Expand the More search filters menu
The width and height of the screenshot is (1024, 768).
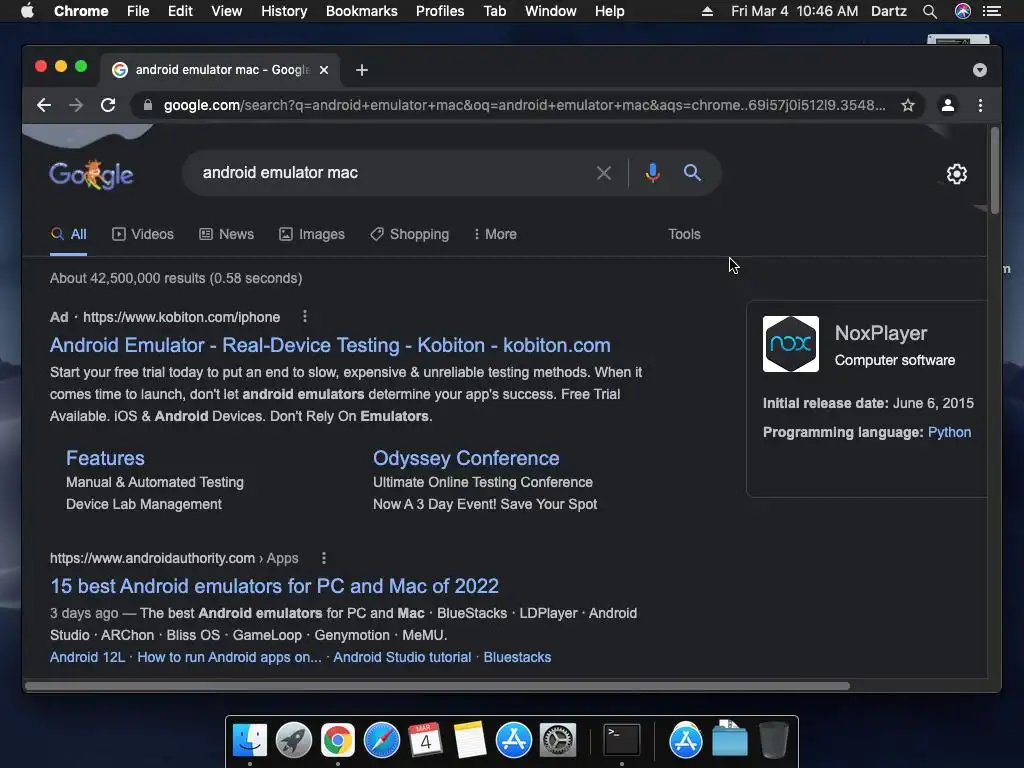pos(495,234)
